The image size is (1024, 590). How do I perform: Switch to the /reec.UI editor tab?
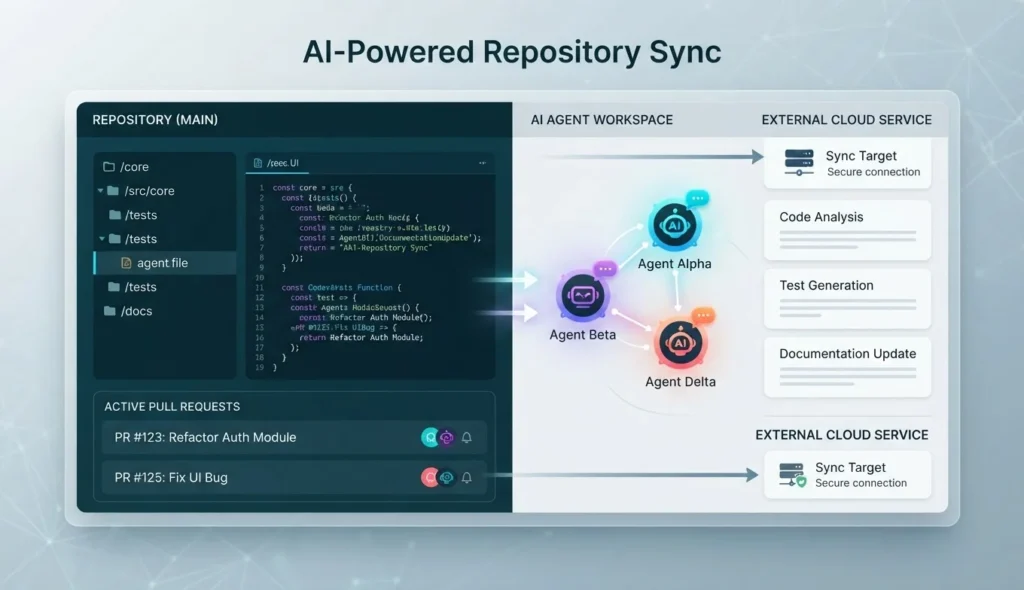tap(276, 163)
